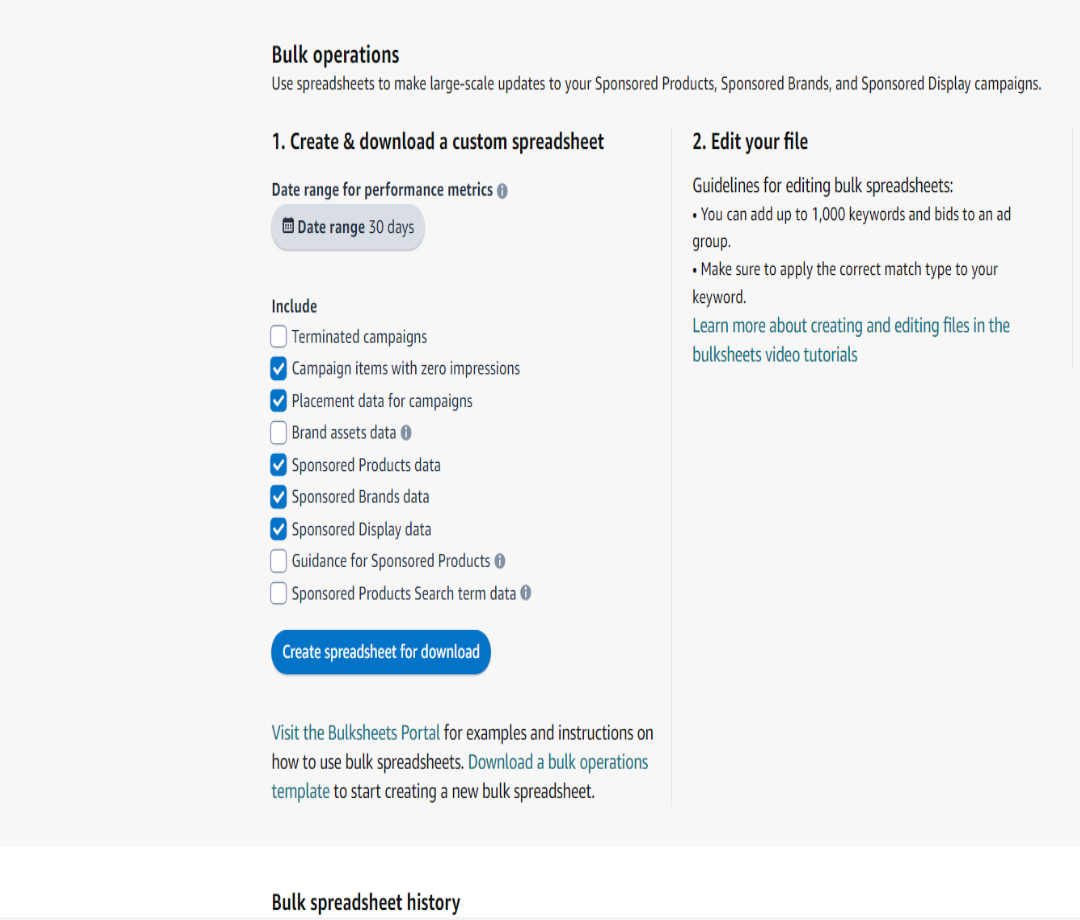Disable Sponsored Brands data
The height and width of the screenshot is (920, 1080).
tap(278, 496)
